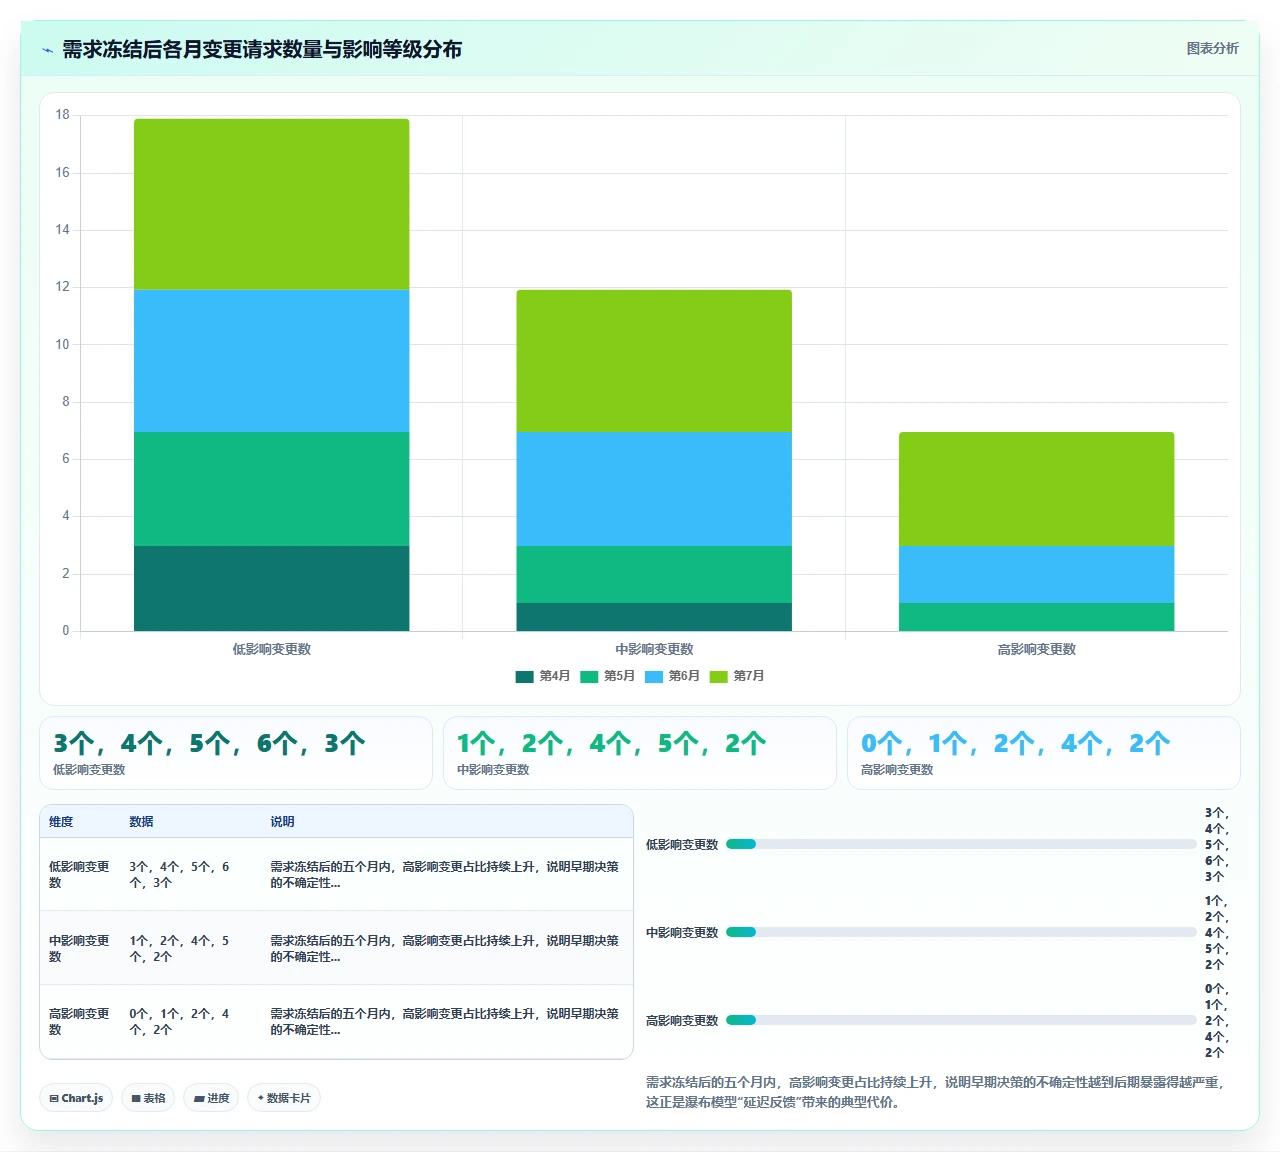Click the 中影响变更数 progress bar
Viewport: 1280px width, 1152px height.
point(961,932)
